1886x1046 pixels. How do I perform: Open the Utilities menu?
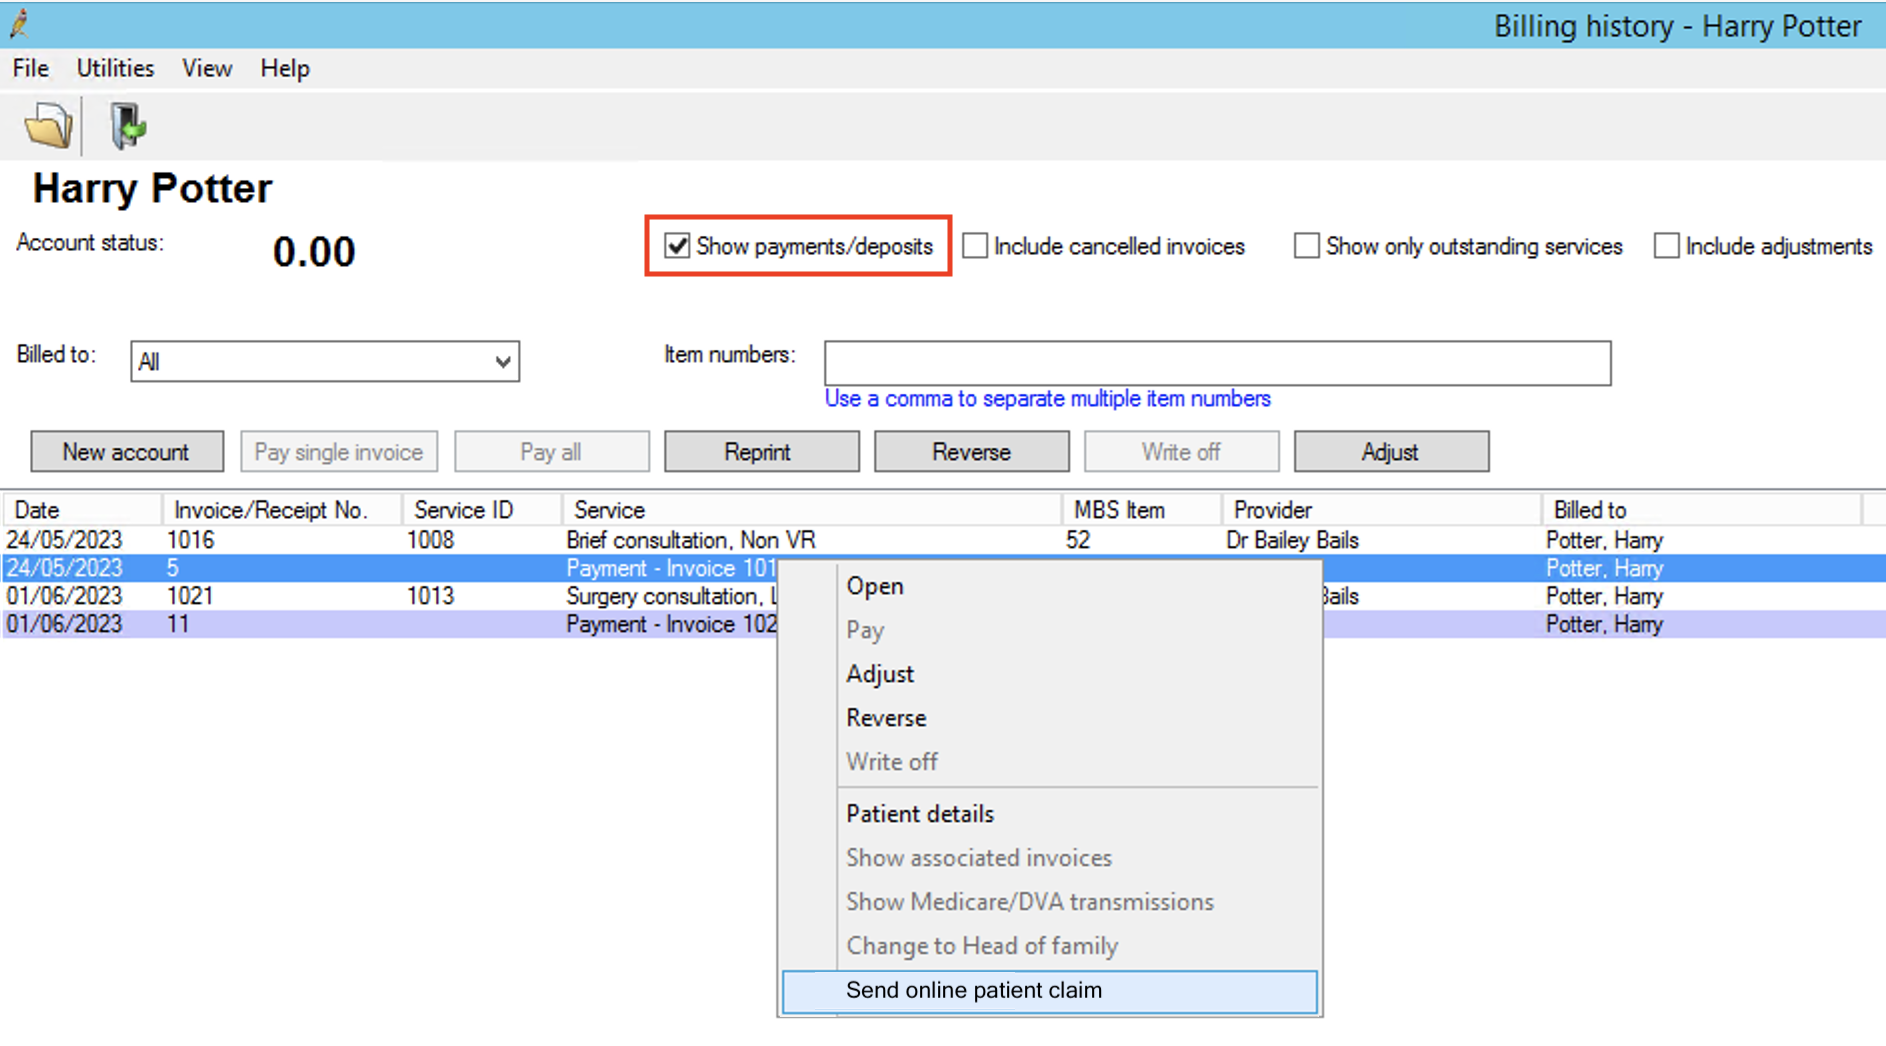pos(115,68)
